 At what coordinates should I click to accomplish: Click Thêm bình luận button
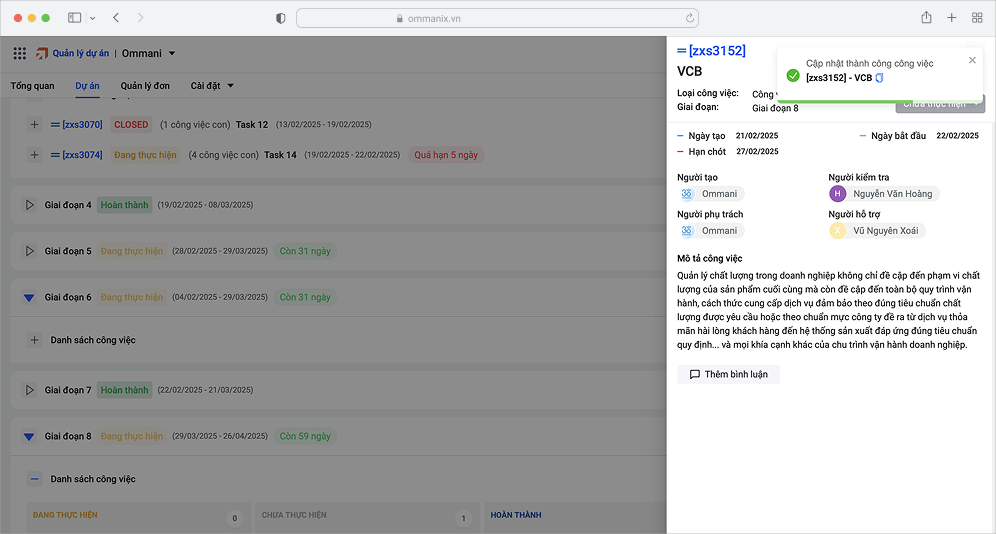(728, 374)
